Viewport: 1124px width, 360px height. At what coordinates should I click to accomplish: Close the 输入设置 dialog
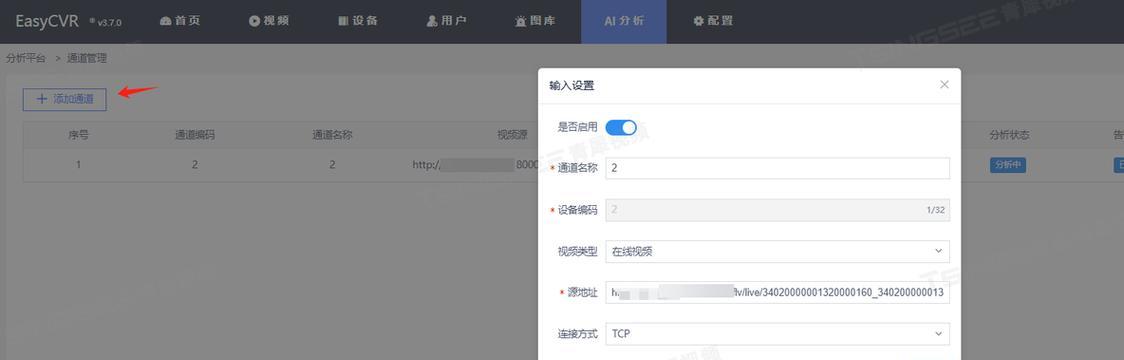[944, 85]
